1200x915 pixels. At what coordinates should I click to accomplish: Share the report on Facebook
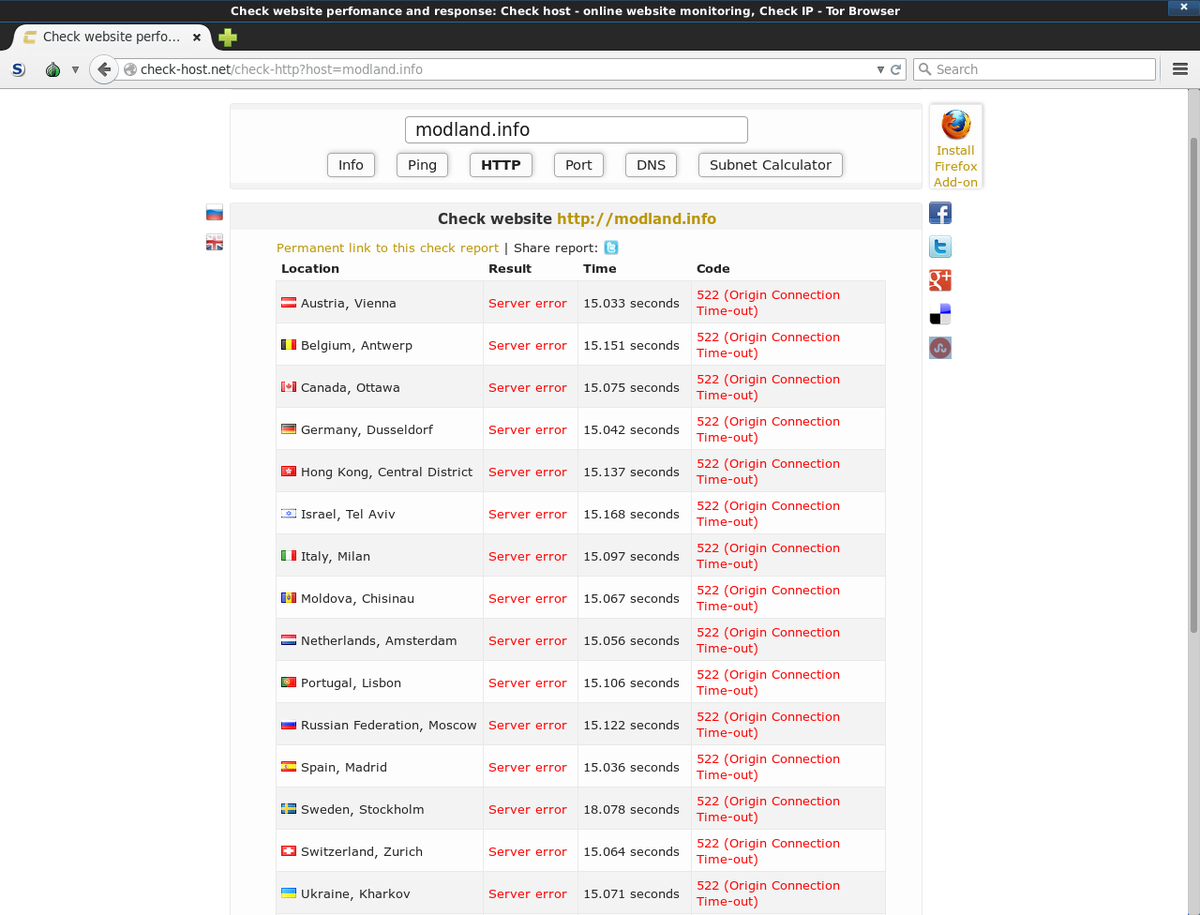click(x=939, y=212)
